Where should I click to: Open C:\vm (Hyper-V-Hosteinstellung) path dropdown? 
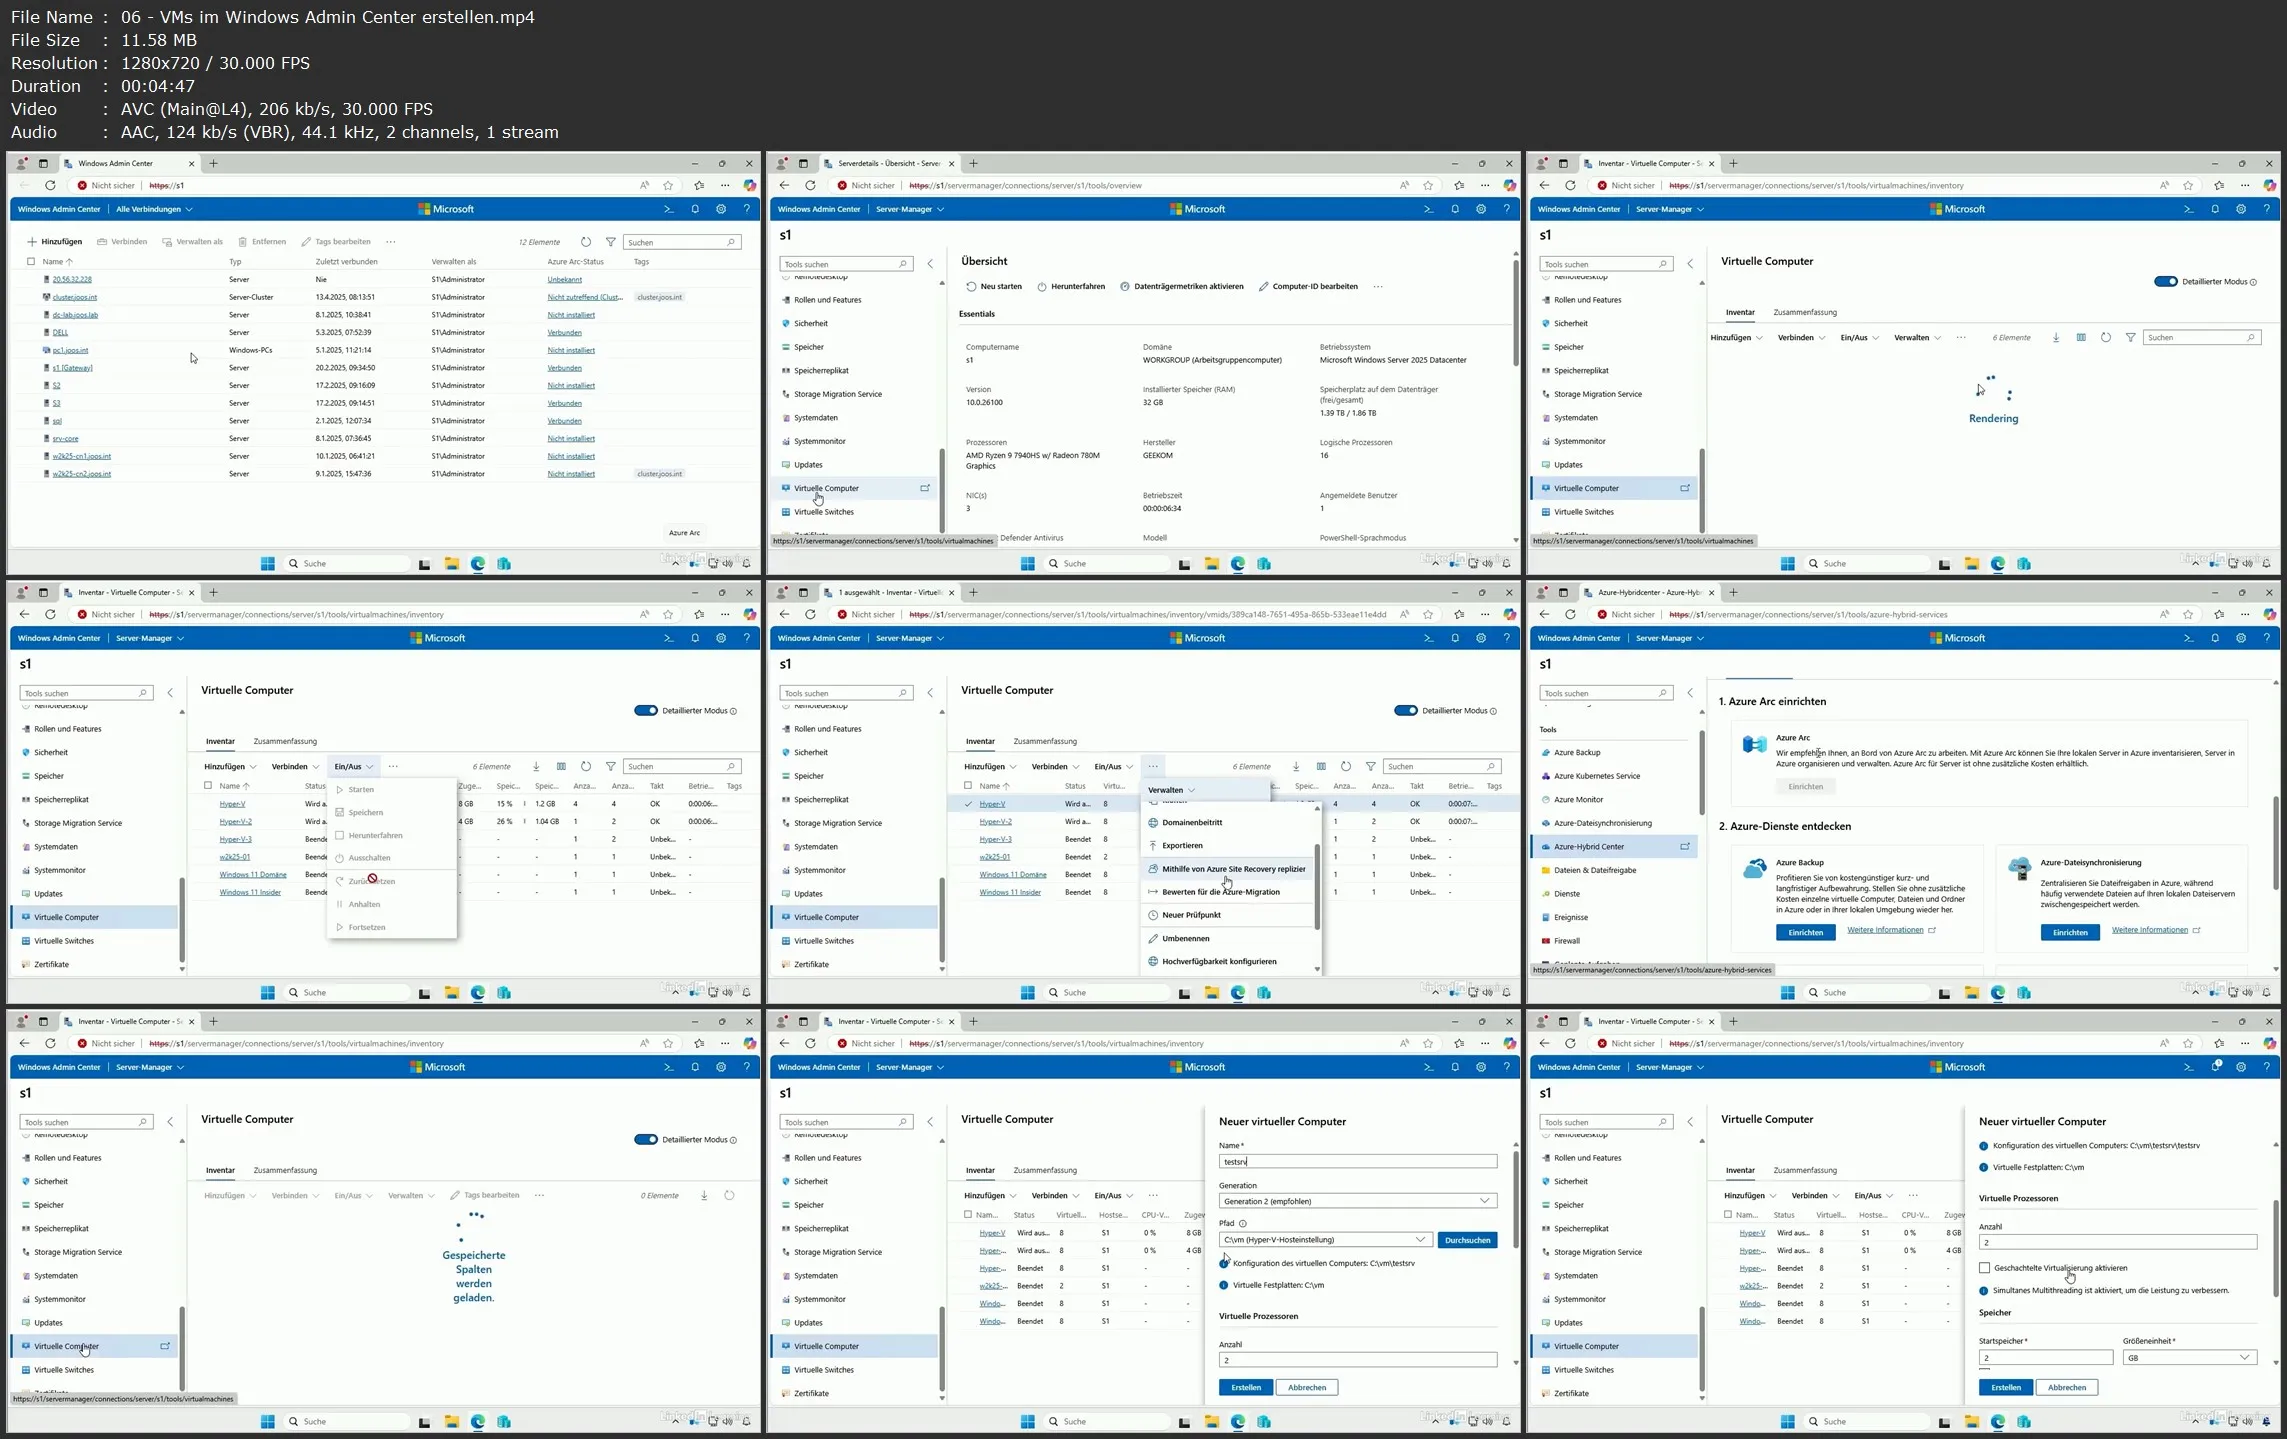pyautogui.click(x=1325, y=1240)
